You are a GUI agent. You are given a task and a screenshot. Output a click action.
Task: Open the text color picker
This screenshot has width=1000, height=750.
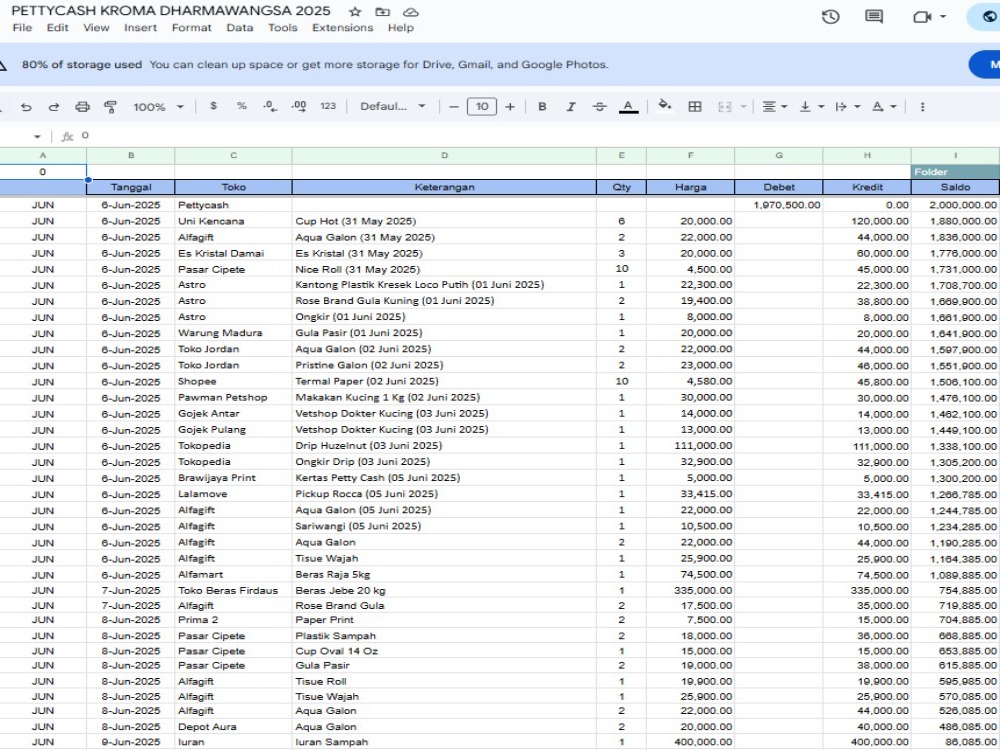628,107
